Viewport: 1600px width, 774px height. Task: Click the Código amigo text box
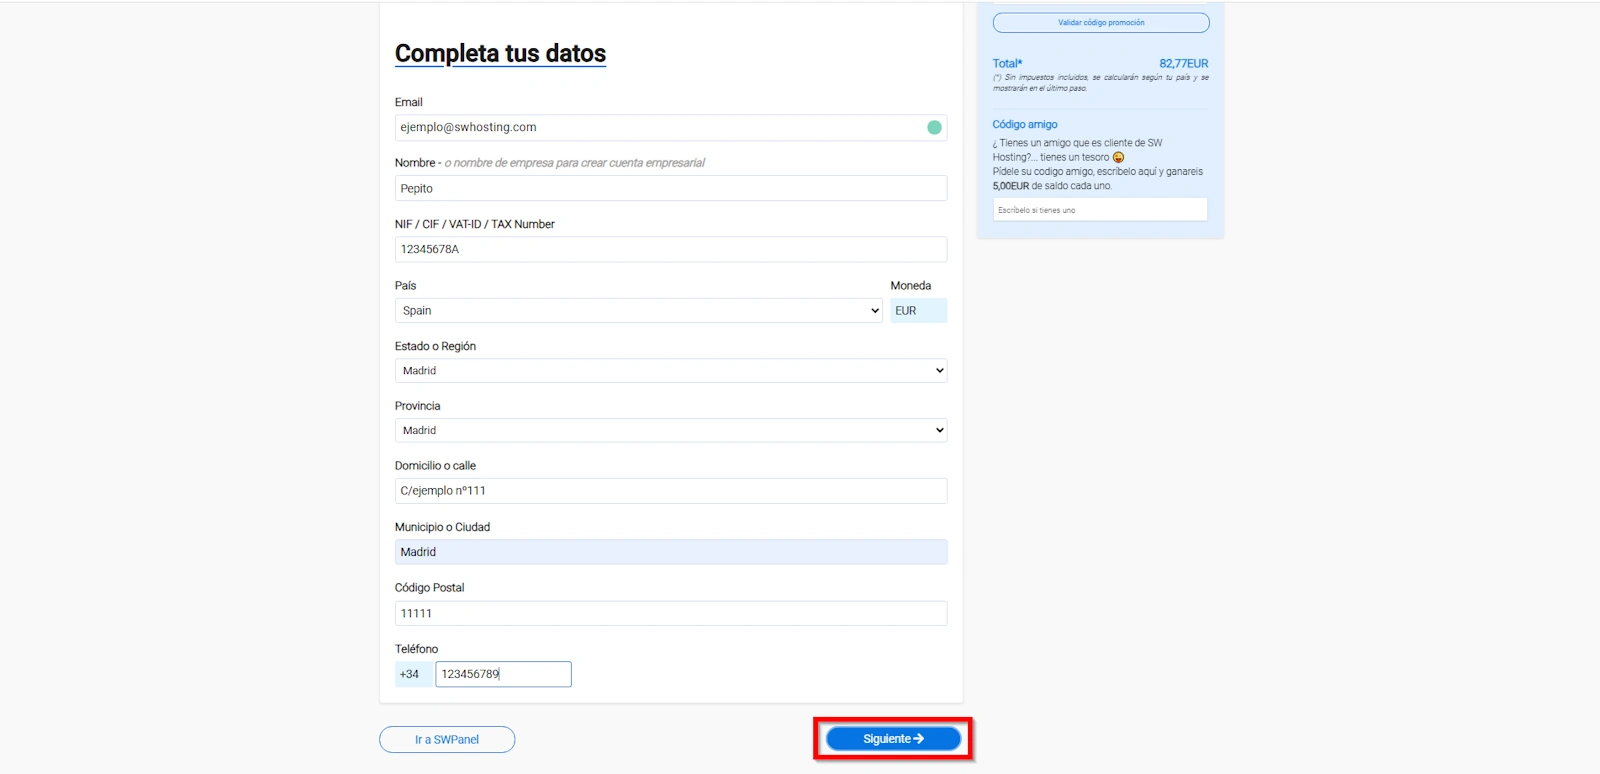pos(1100,210)
